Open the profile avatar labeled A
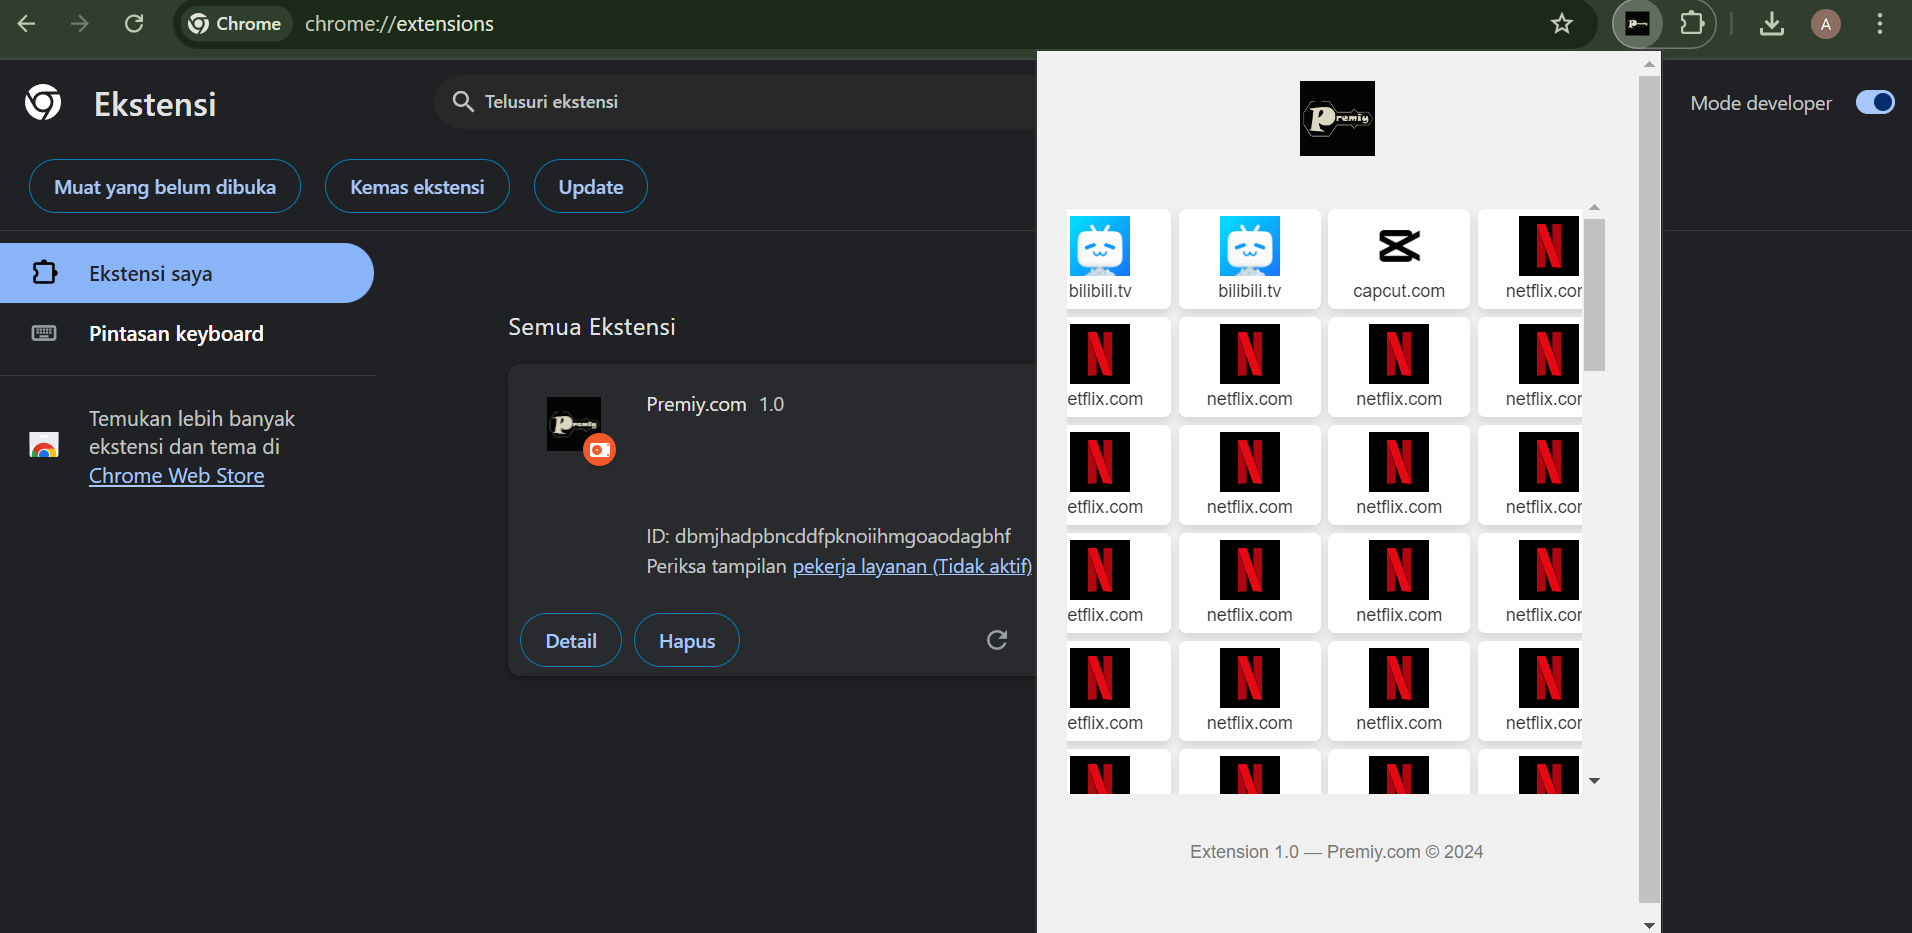 [1826, 24]
